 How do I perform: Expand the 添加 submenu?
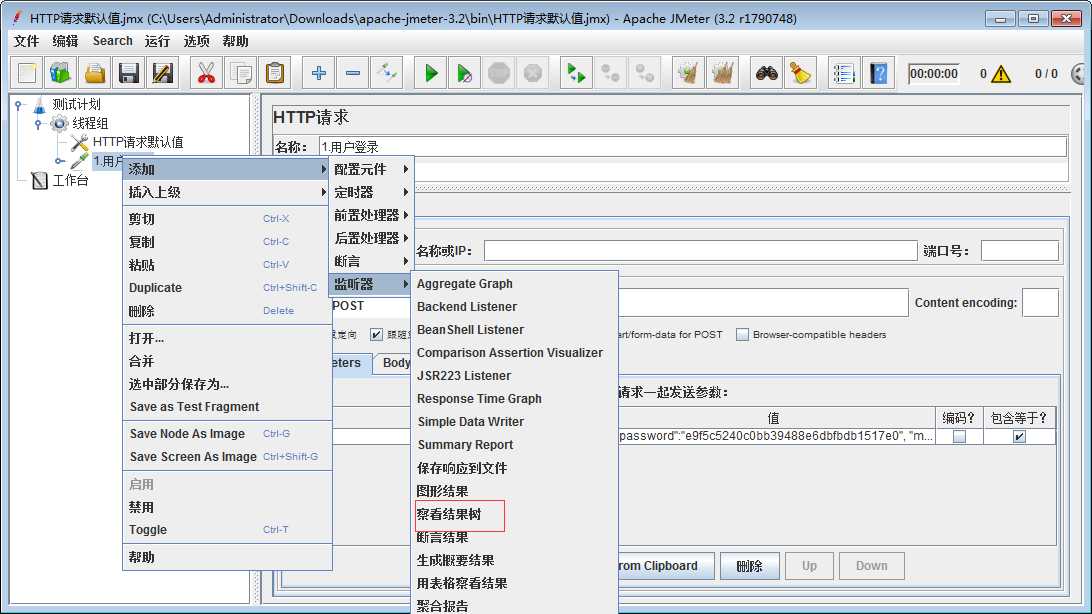tap(226, 169)
